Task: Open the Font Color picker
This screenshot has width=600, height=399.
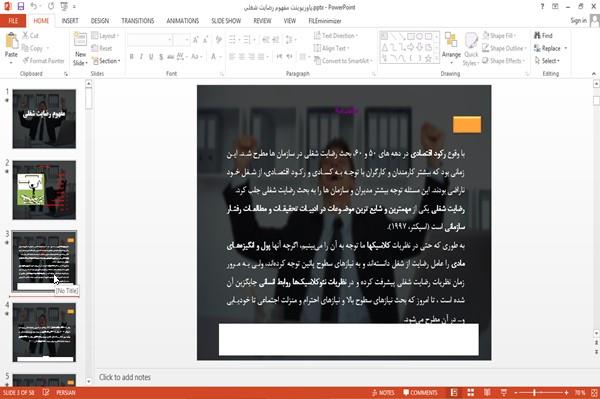Action: tap(216, 57)
